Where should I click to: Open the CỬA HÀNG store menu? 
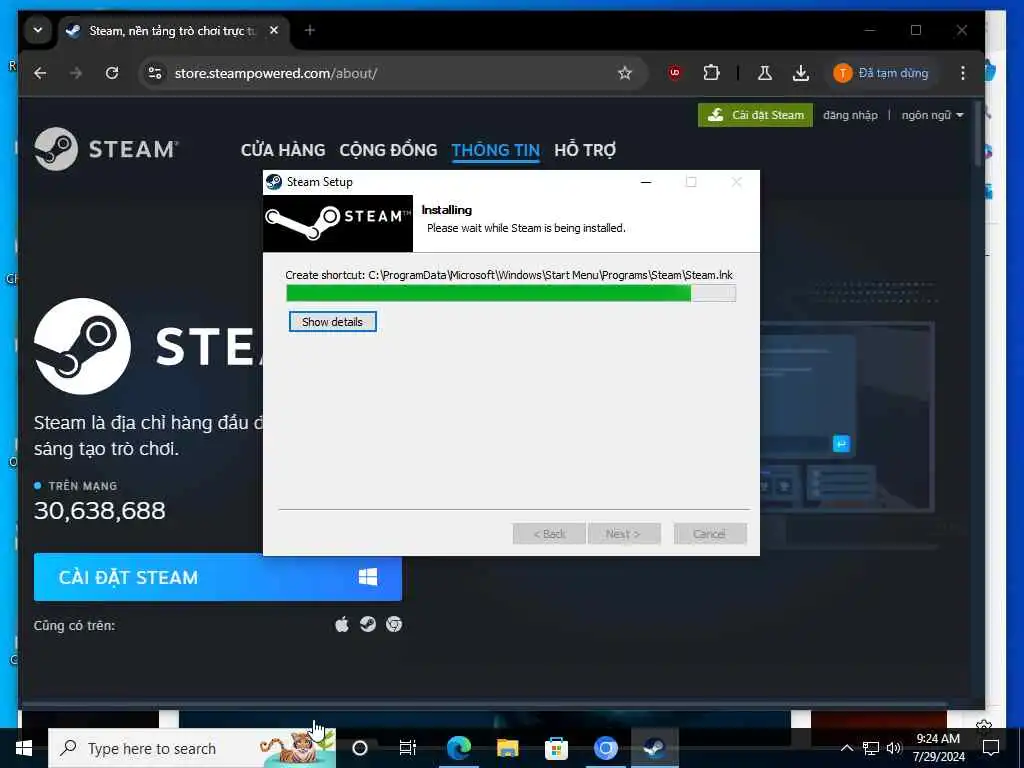click(x=283, y=150)
